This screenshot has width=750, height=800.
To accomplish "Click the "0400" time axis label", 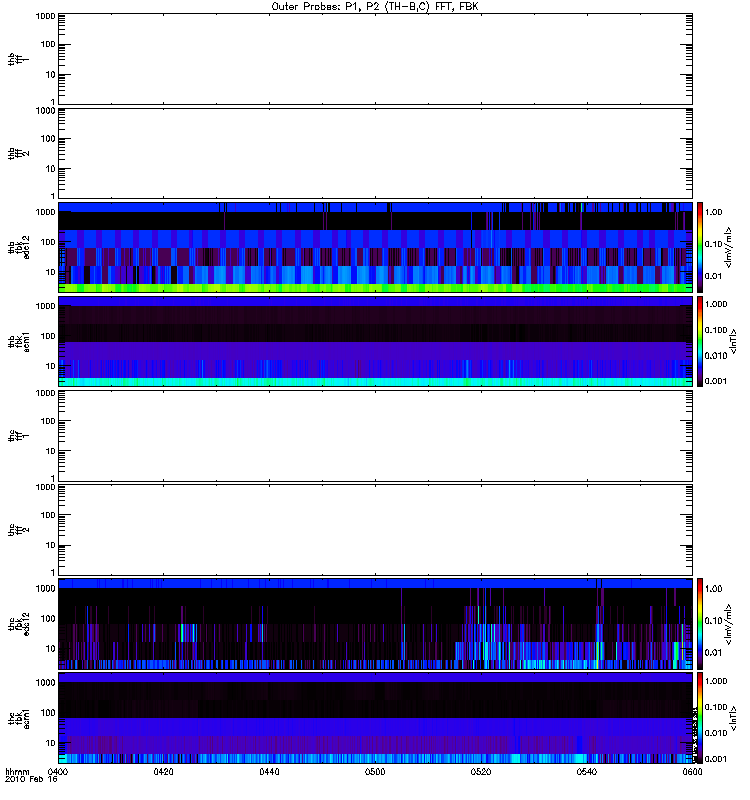I will point(58,772).
